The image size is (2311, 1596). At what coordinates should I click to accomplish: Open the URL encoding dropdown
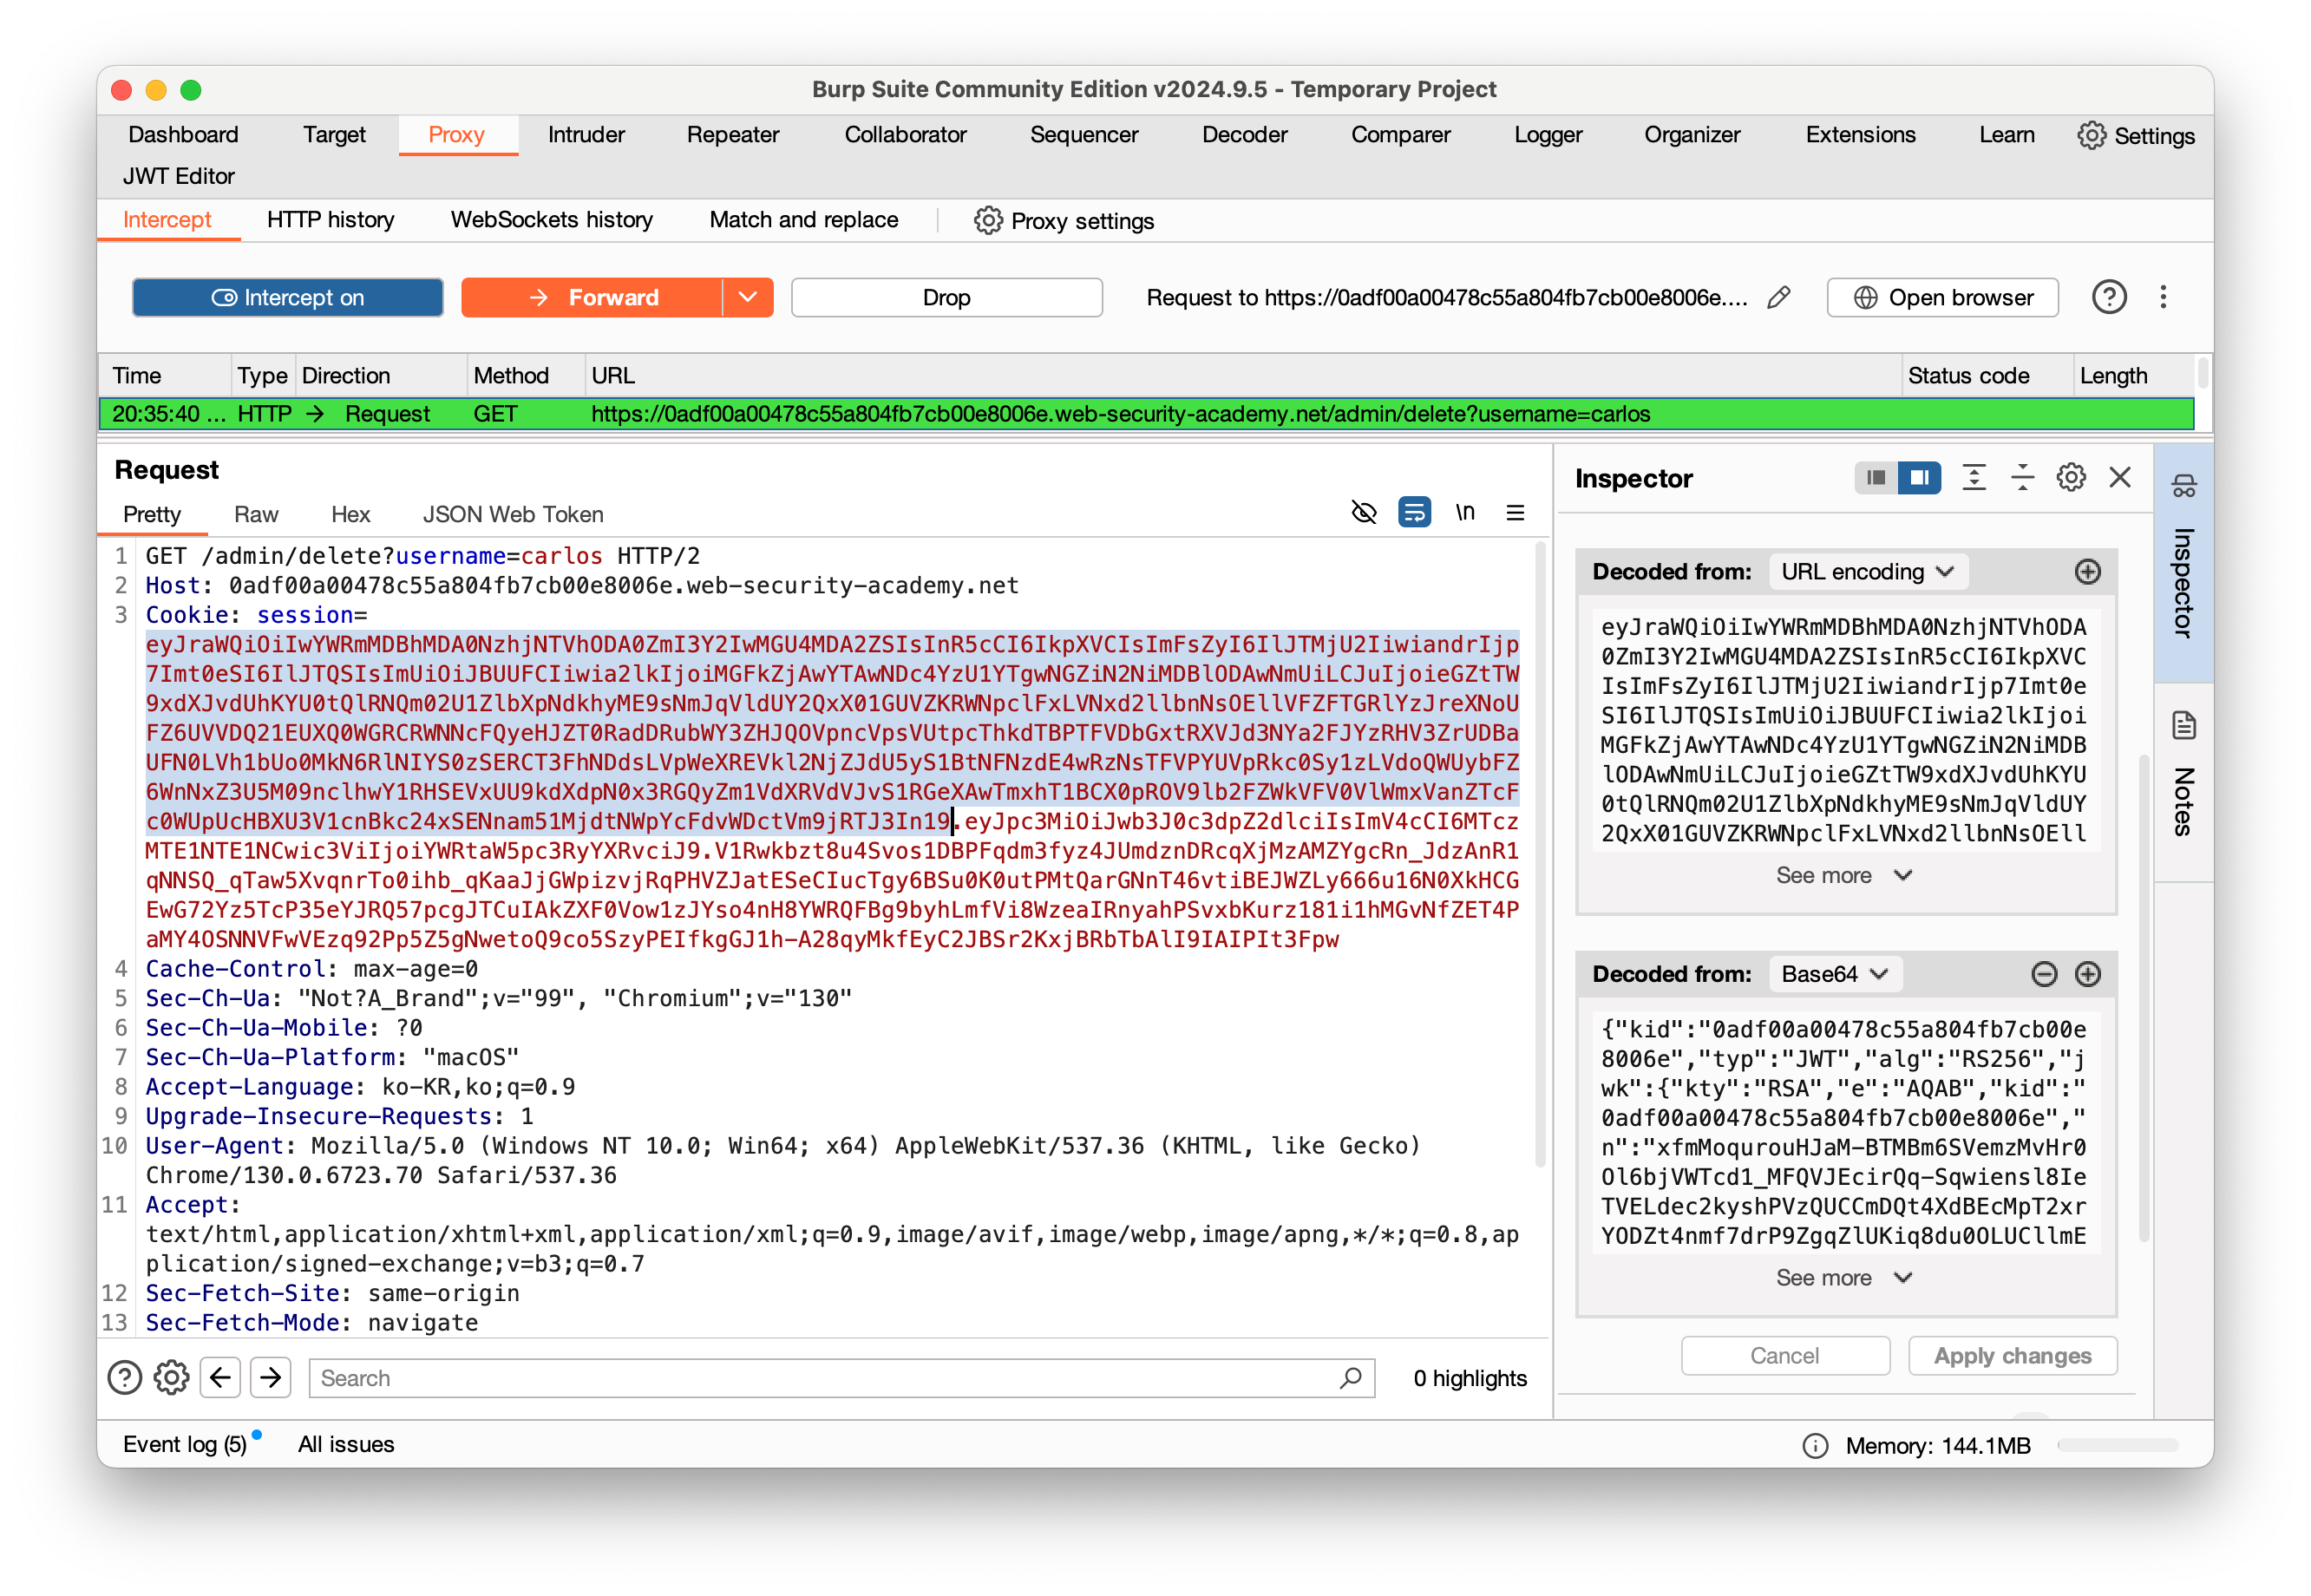1867,572
